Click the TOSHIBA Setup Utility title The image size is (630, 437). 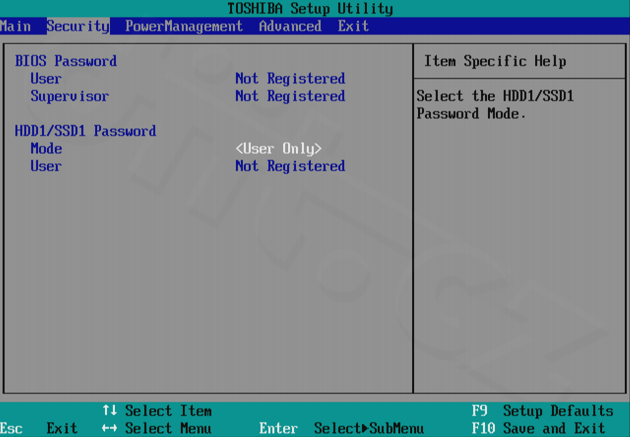310,8
